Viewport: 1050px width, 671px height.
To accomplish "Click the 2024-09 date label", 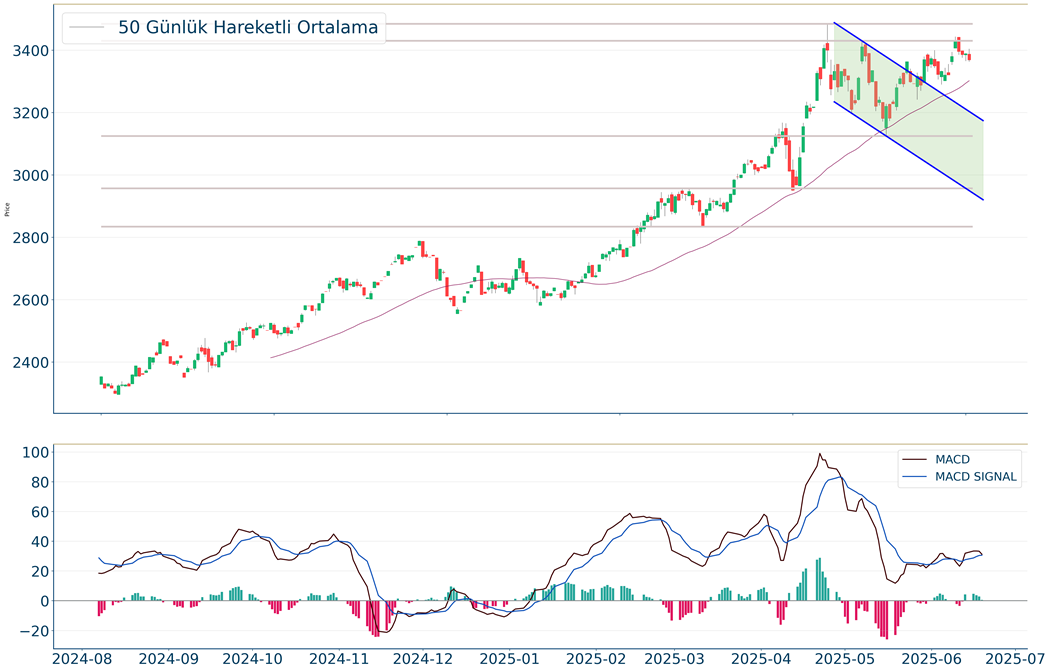I will pyautogui.click(x=169, y=658).
